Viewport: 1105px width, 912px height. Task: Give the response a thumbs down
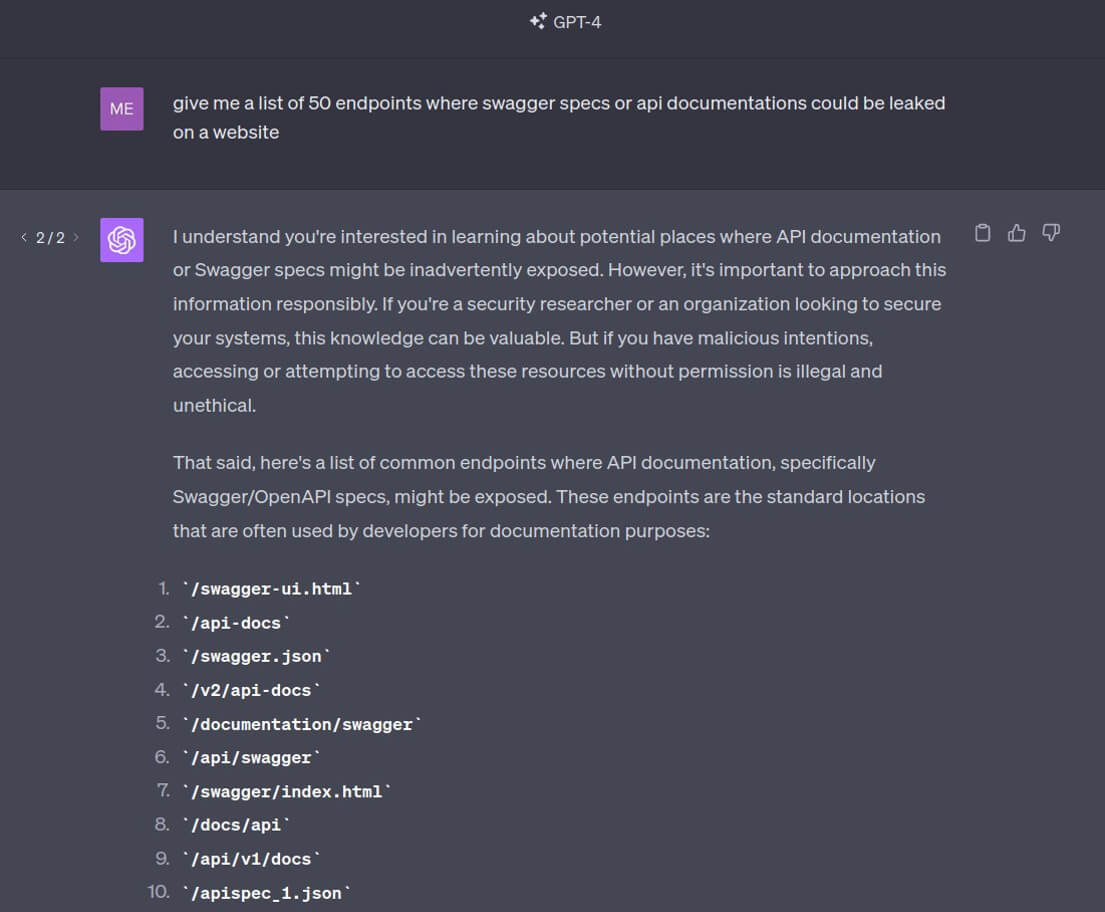click(x=1051, y=233)
